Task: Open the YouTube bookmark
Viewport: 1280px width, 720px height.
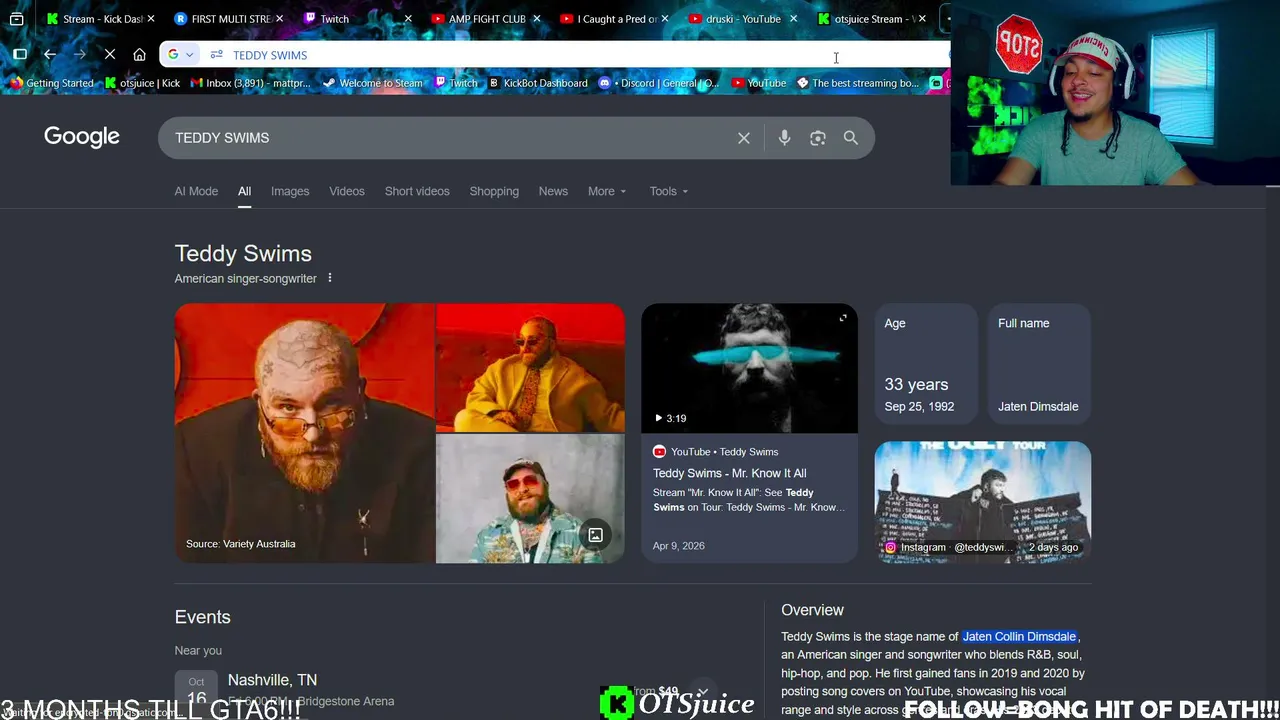Action: point(759,83)
